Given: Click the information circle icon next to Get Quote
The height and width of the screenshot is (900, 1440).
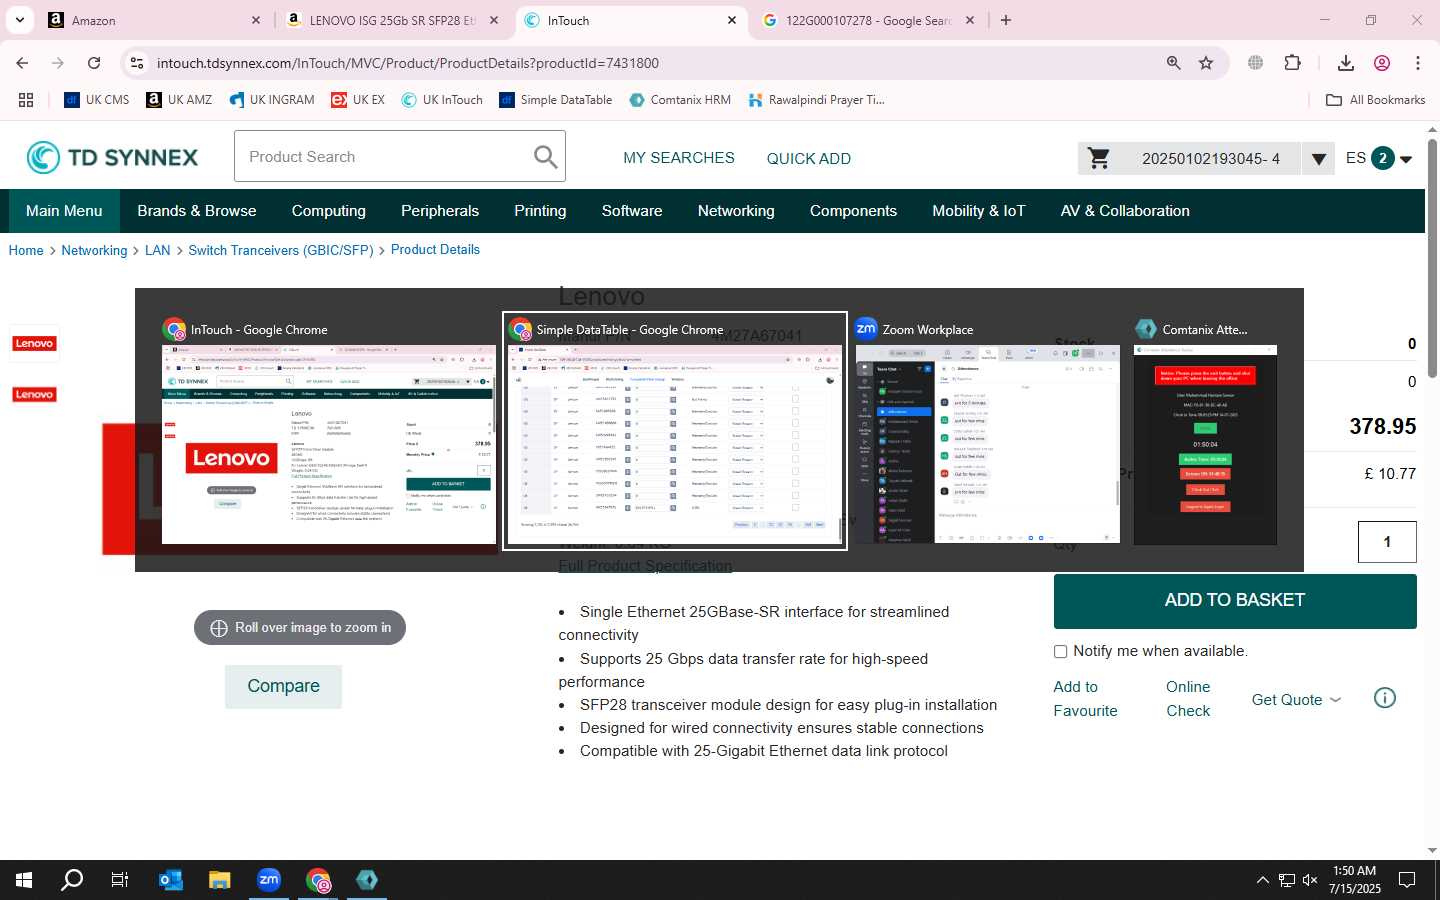Looking at the screenshot, I should pyautogui.click(x=1385, y=698).
